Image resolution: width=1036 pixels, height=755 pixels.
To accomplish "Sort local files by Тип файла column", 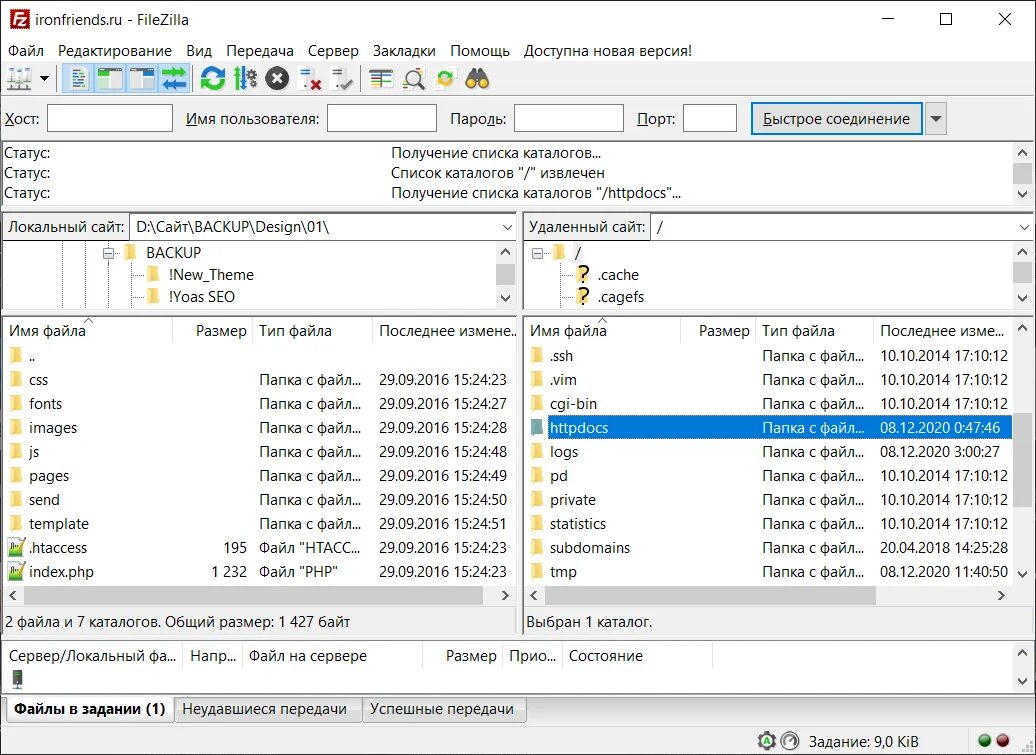I will (x=313, y=330).
